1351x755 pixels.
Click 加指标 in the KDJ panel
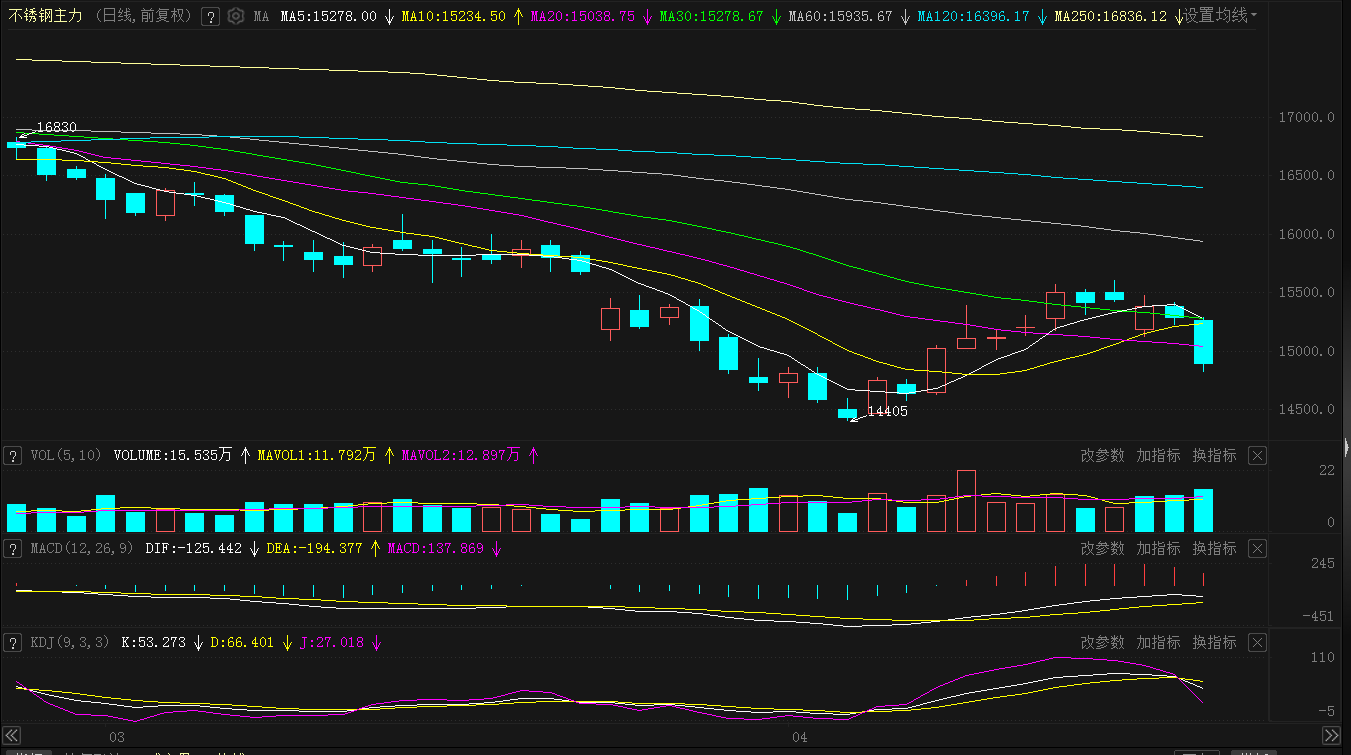coord(1158,642)
